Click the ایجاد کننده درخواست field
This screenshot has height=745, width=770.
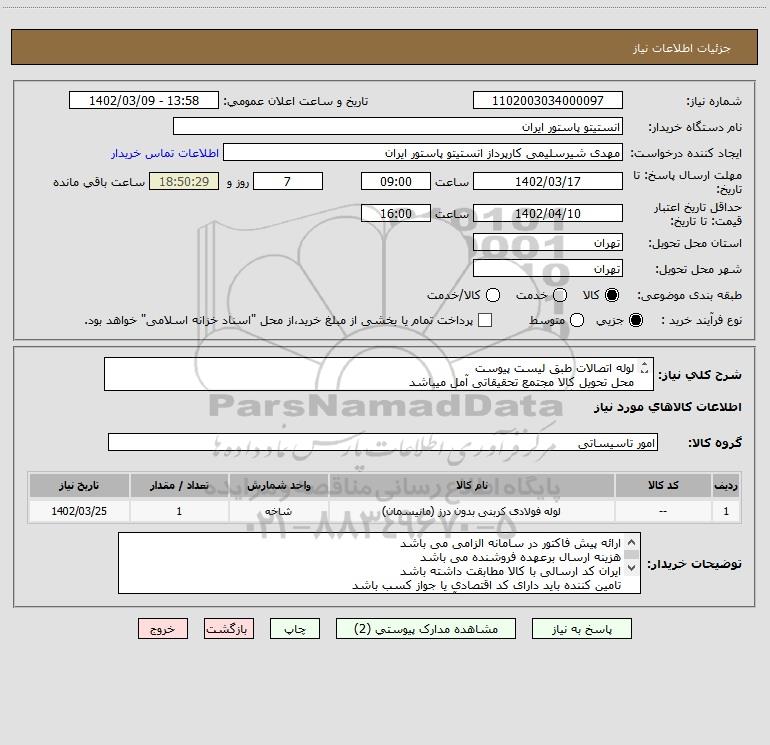423,152
